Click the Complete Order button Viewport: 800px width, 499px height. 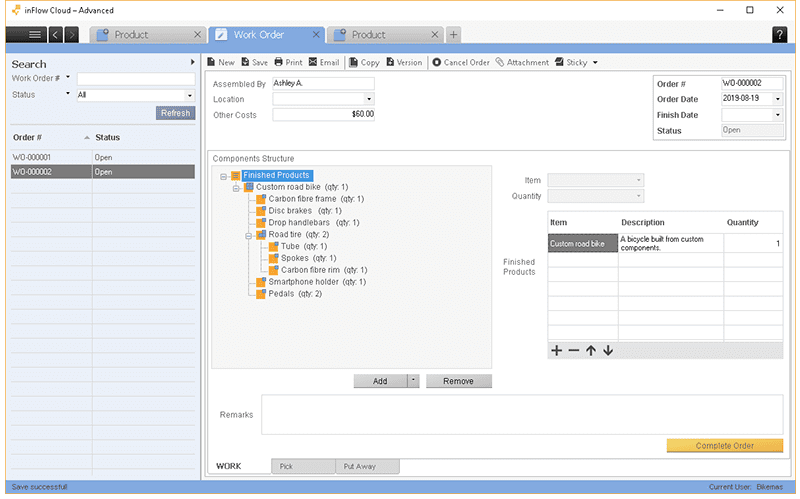coord(724,445)
